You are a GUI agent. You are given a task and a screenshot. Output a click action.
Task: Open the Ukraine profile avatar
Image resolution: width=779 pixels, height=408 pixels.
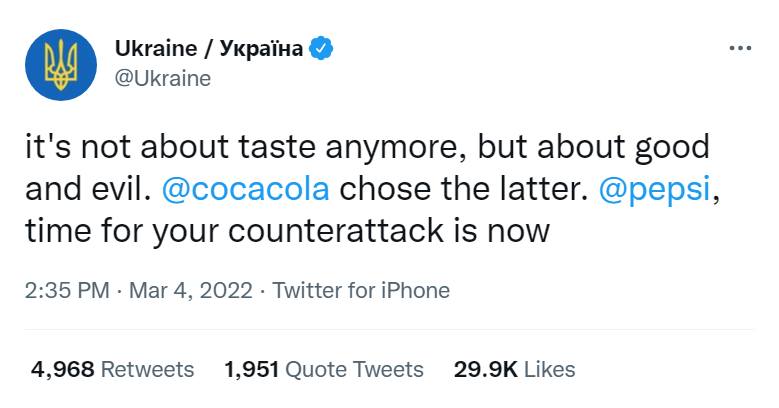coord(61,65)
